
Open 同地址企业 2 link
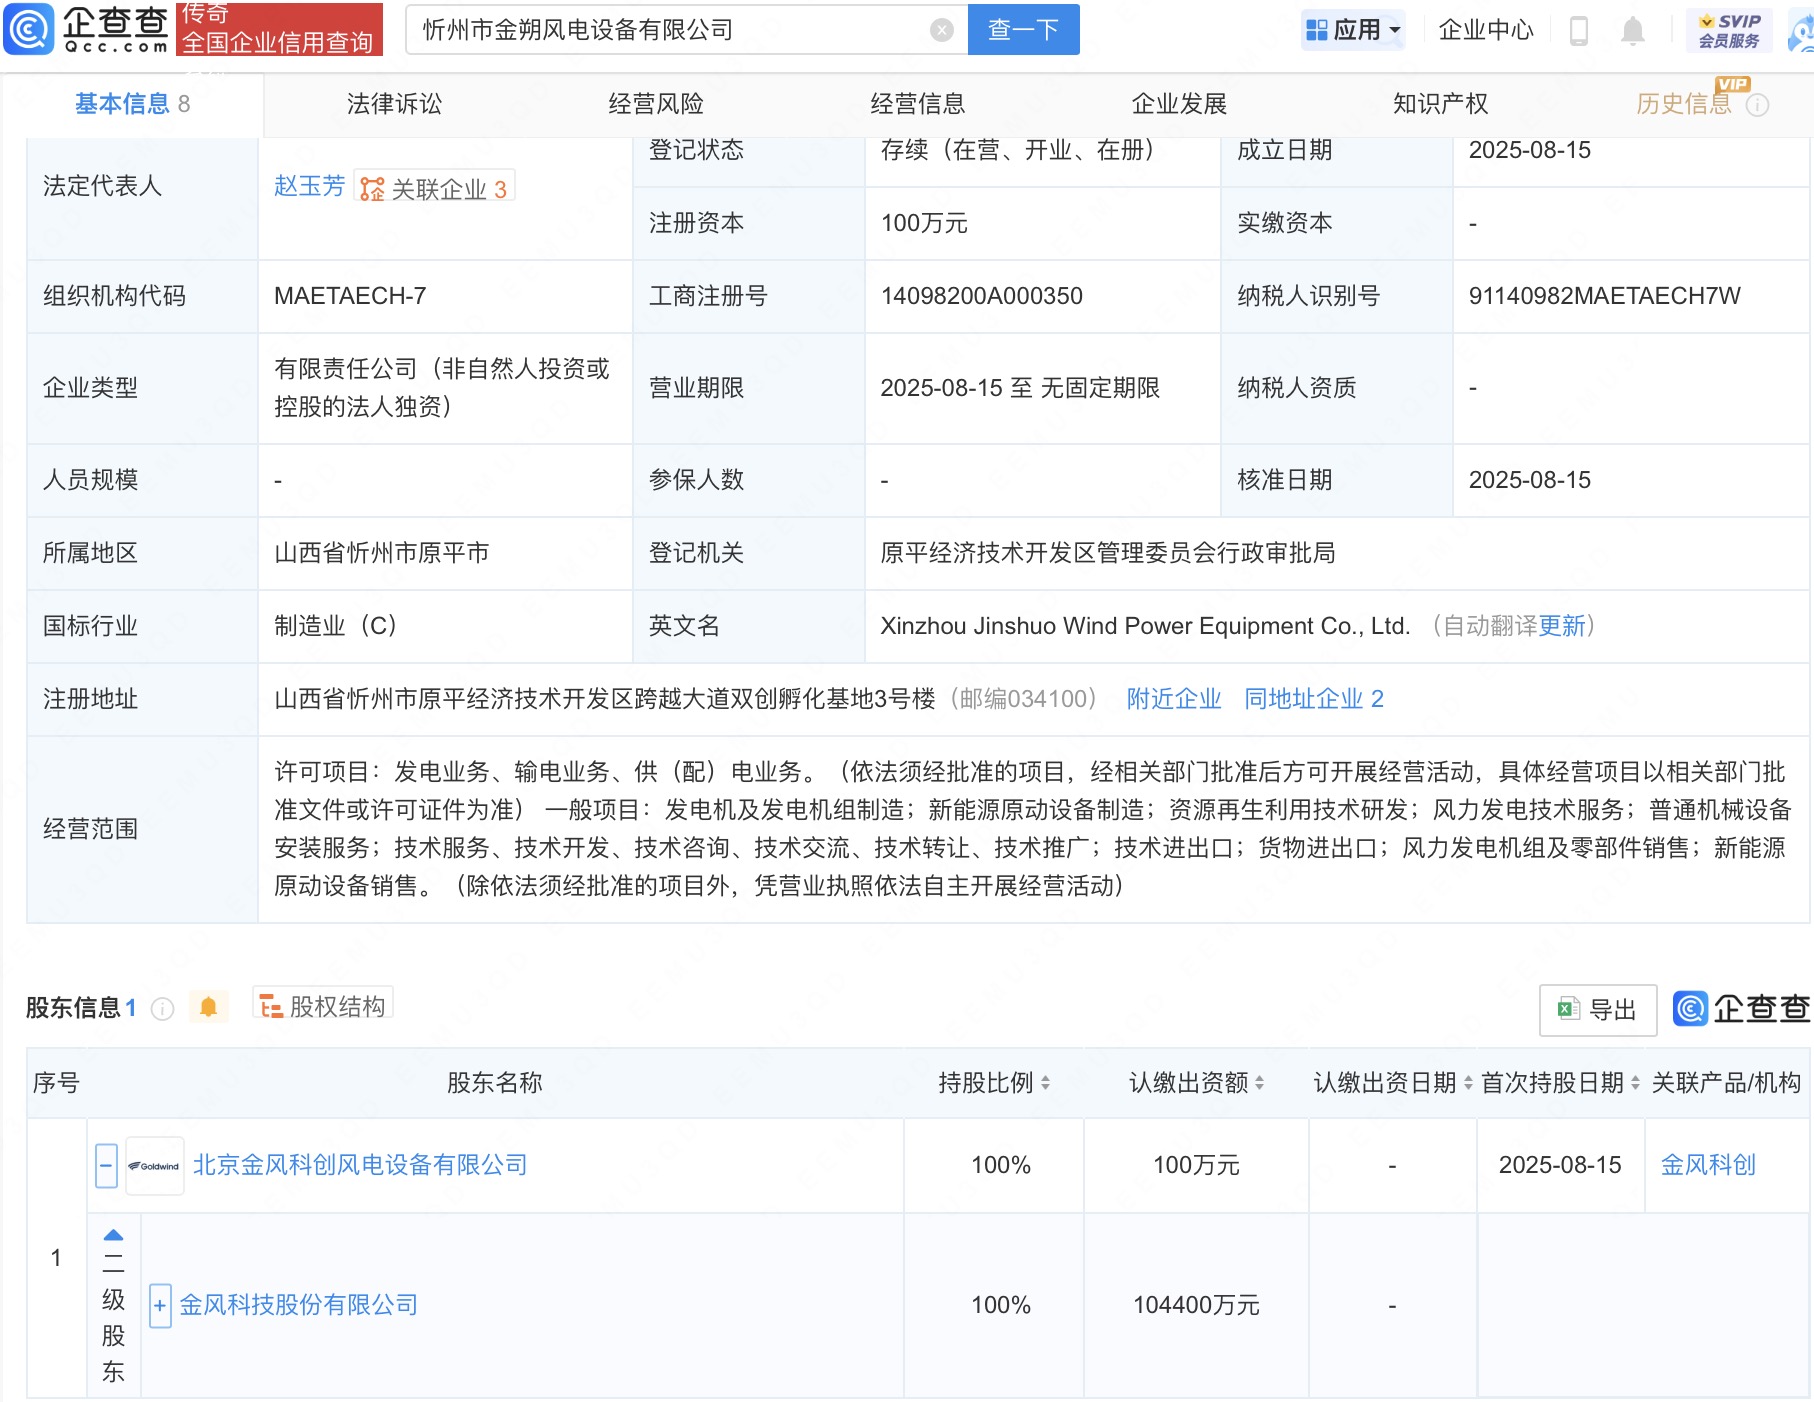coord(1314,699)
